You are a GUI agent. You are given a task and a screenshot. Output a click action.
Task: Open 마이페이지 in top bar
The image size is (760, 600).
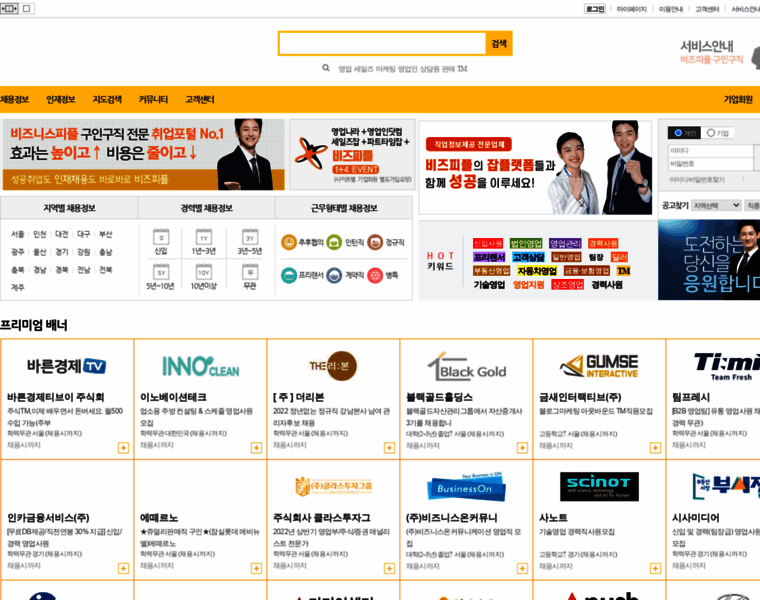[x=632, y=9]
